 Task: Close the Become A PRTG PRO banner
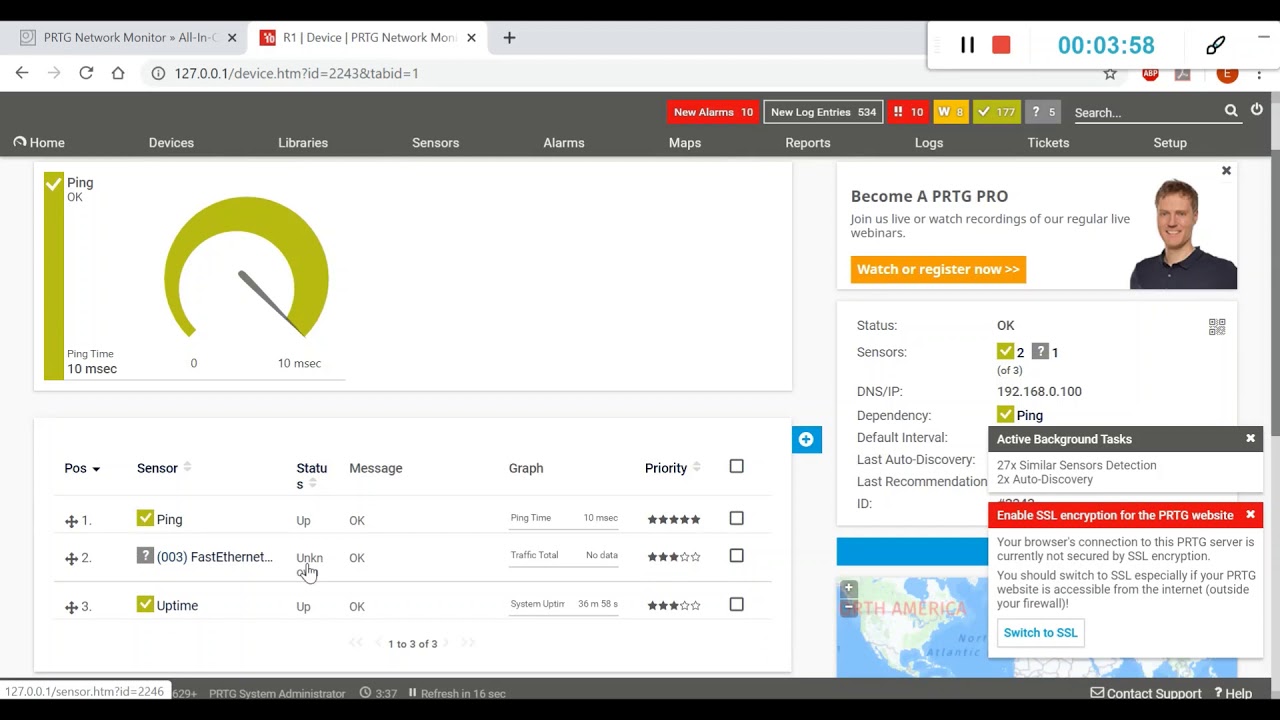(1226, 171)
